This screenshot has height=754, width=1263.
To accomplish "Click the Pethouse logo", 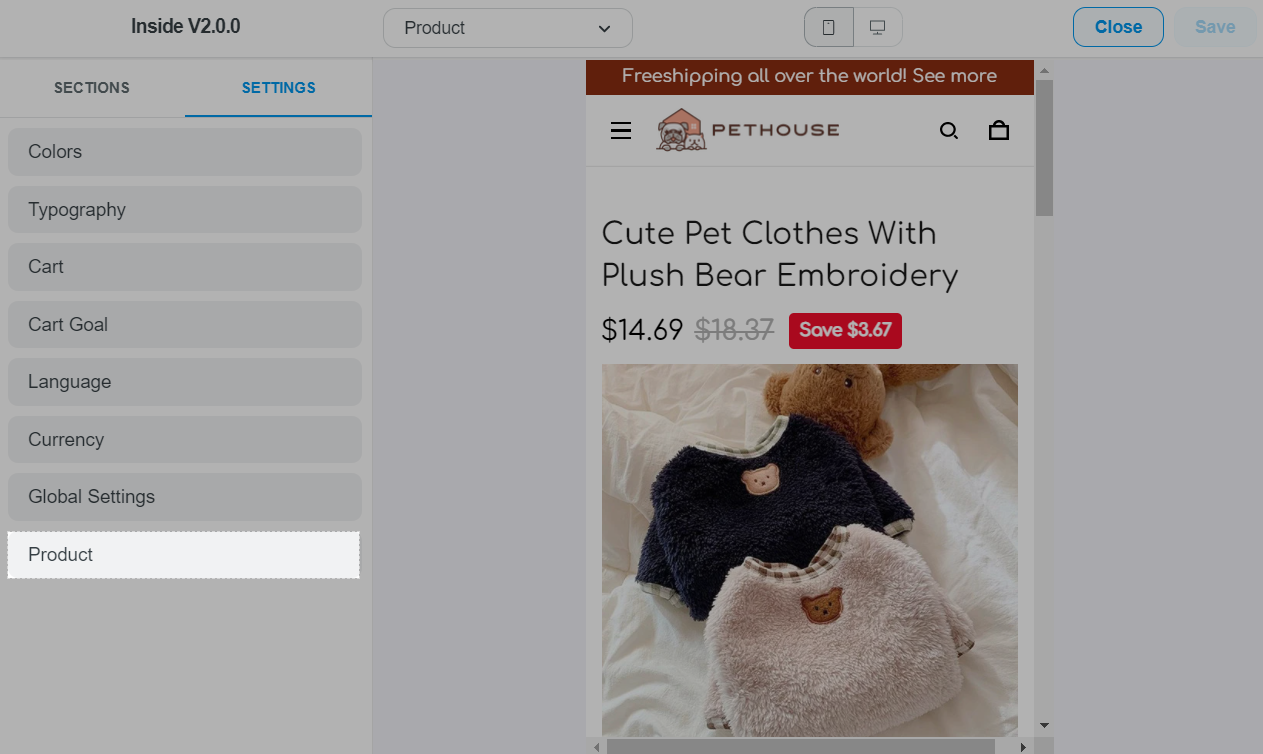I will click(747, 130).
